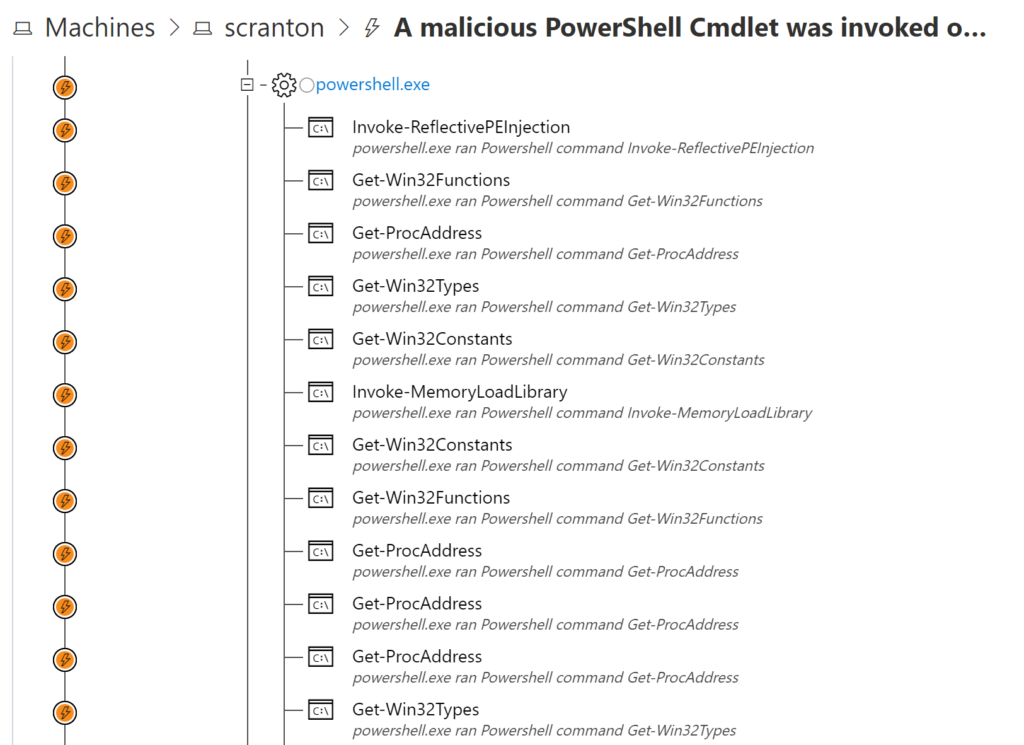Collapse the powershell.exe process tree node
The height and width of the screenshot is (745, 1024).
(x=246, y=85)
